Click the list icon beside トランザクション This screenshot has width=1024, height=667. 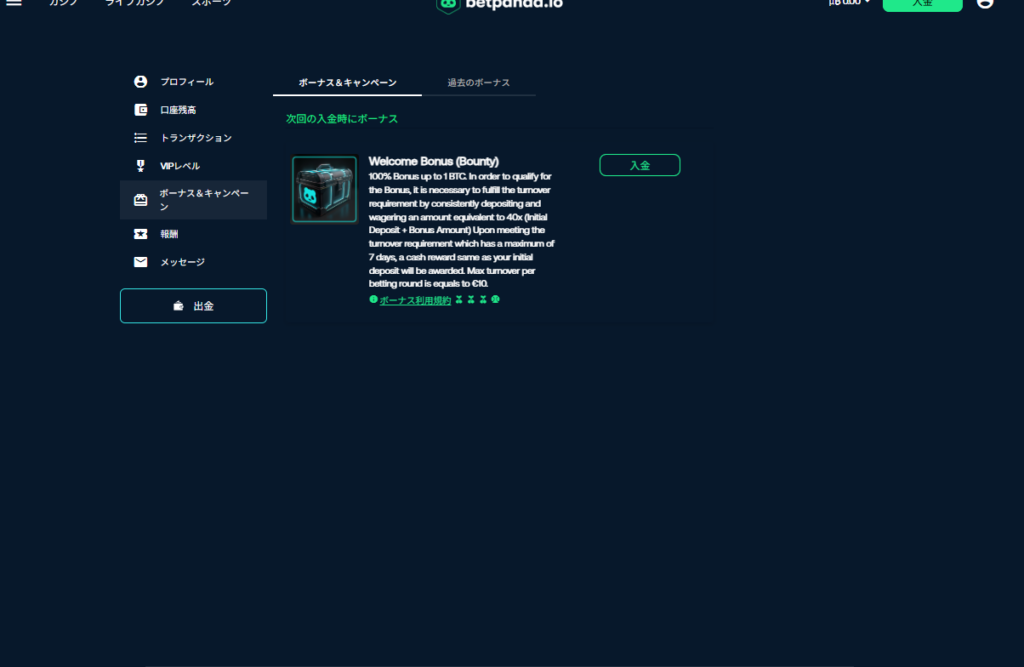(140, 138)
